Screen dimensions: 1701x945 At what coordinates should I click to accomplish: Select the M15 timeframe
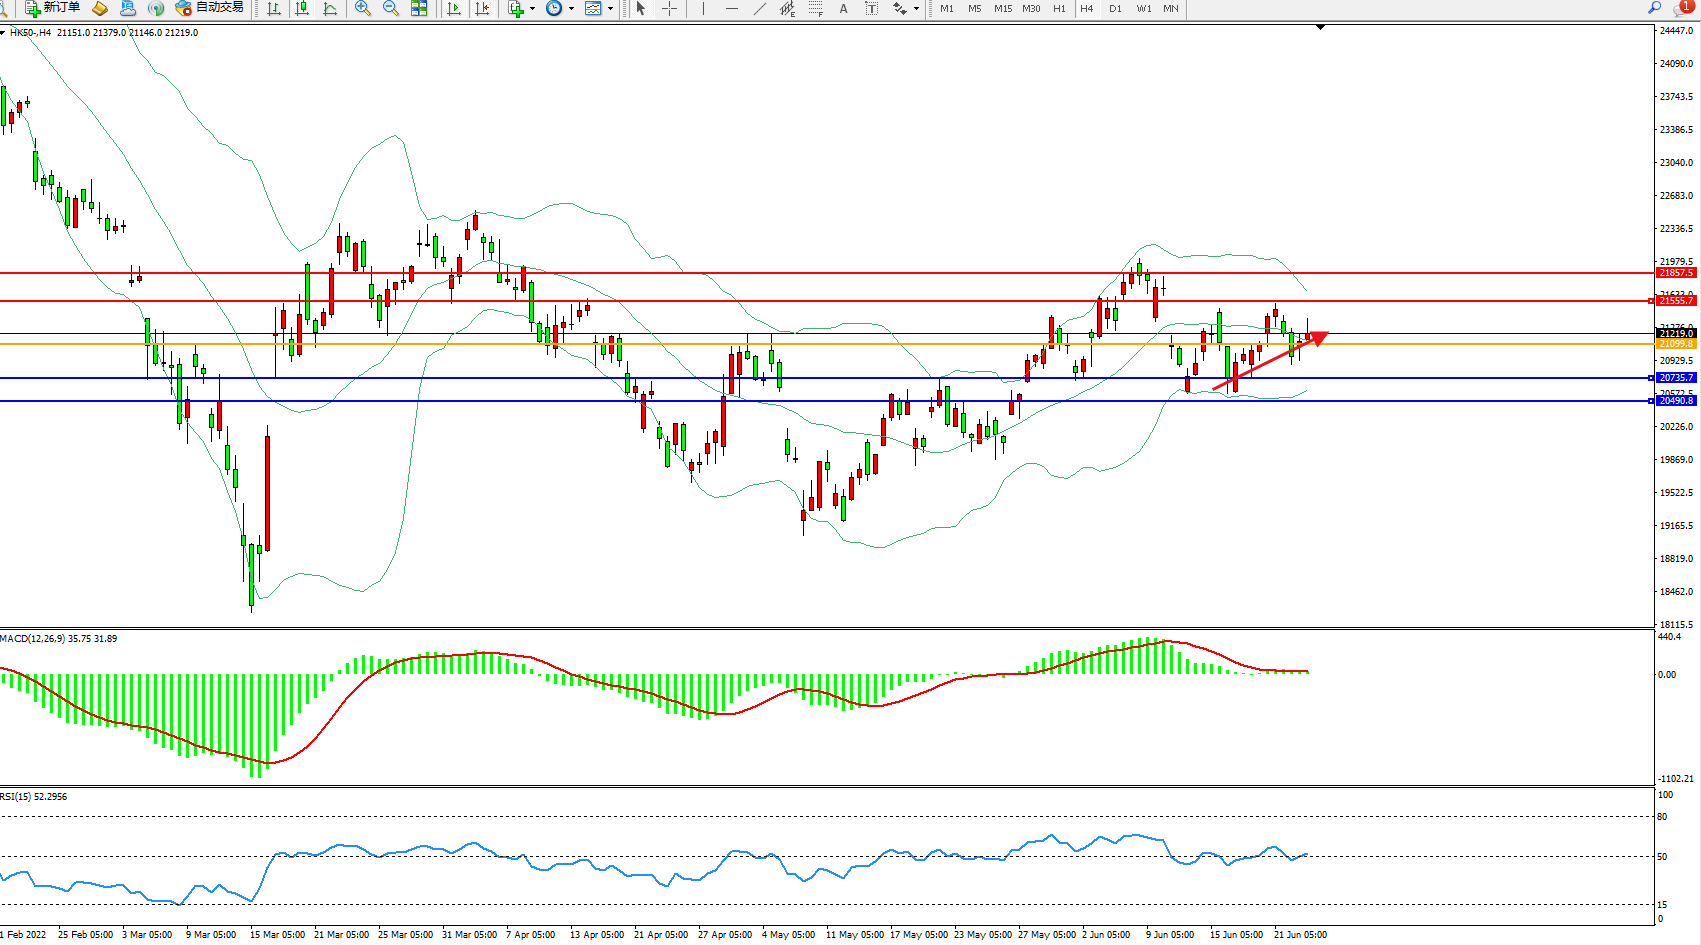click(x=1002, y=8)
